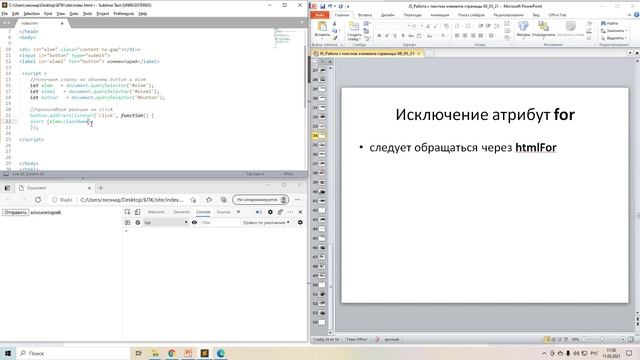Open the Файл (File) tab in PowerPoint

click(320, 15)
